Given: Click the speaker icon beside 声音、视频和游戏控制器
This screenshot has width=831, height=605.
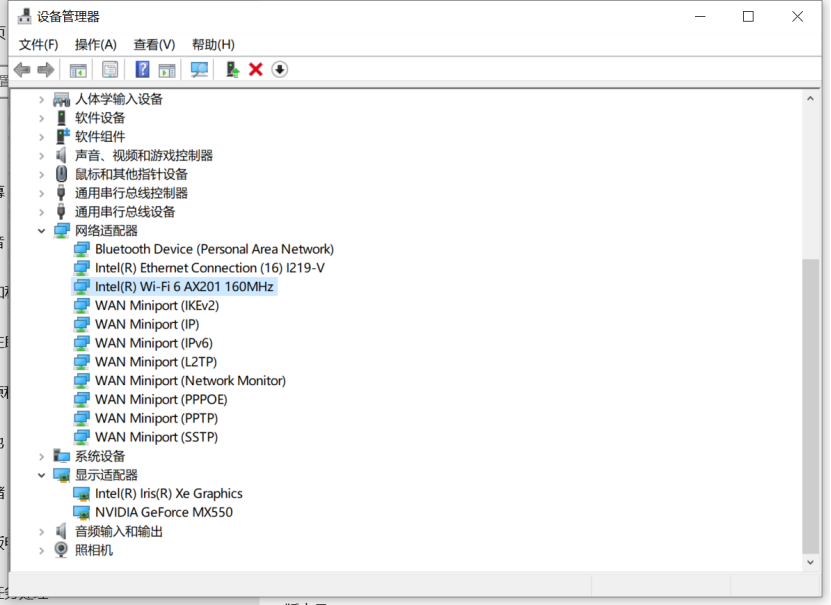Looking at the screenshot, I should coord(61,155).
